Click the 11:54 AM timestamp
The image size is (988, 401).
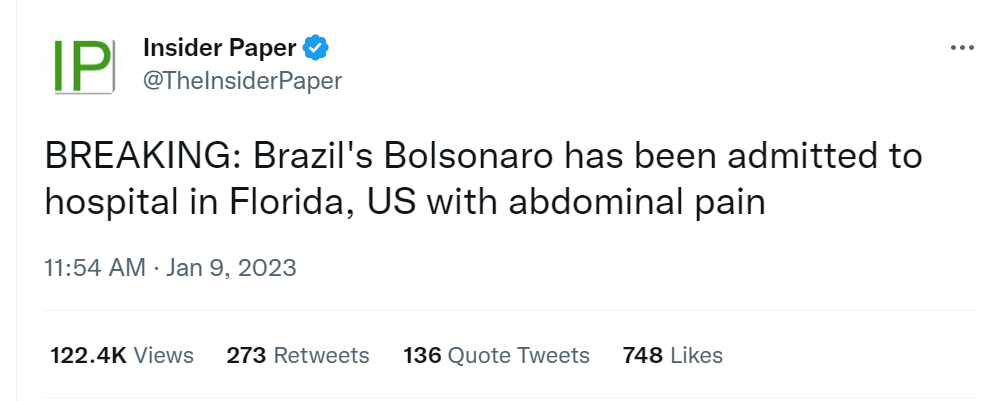pos(94,268)
